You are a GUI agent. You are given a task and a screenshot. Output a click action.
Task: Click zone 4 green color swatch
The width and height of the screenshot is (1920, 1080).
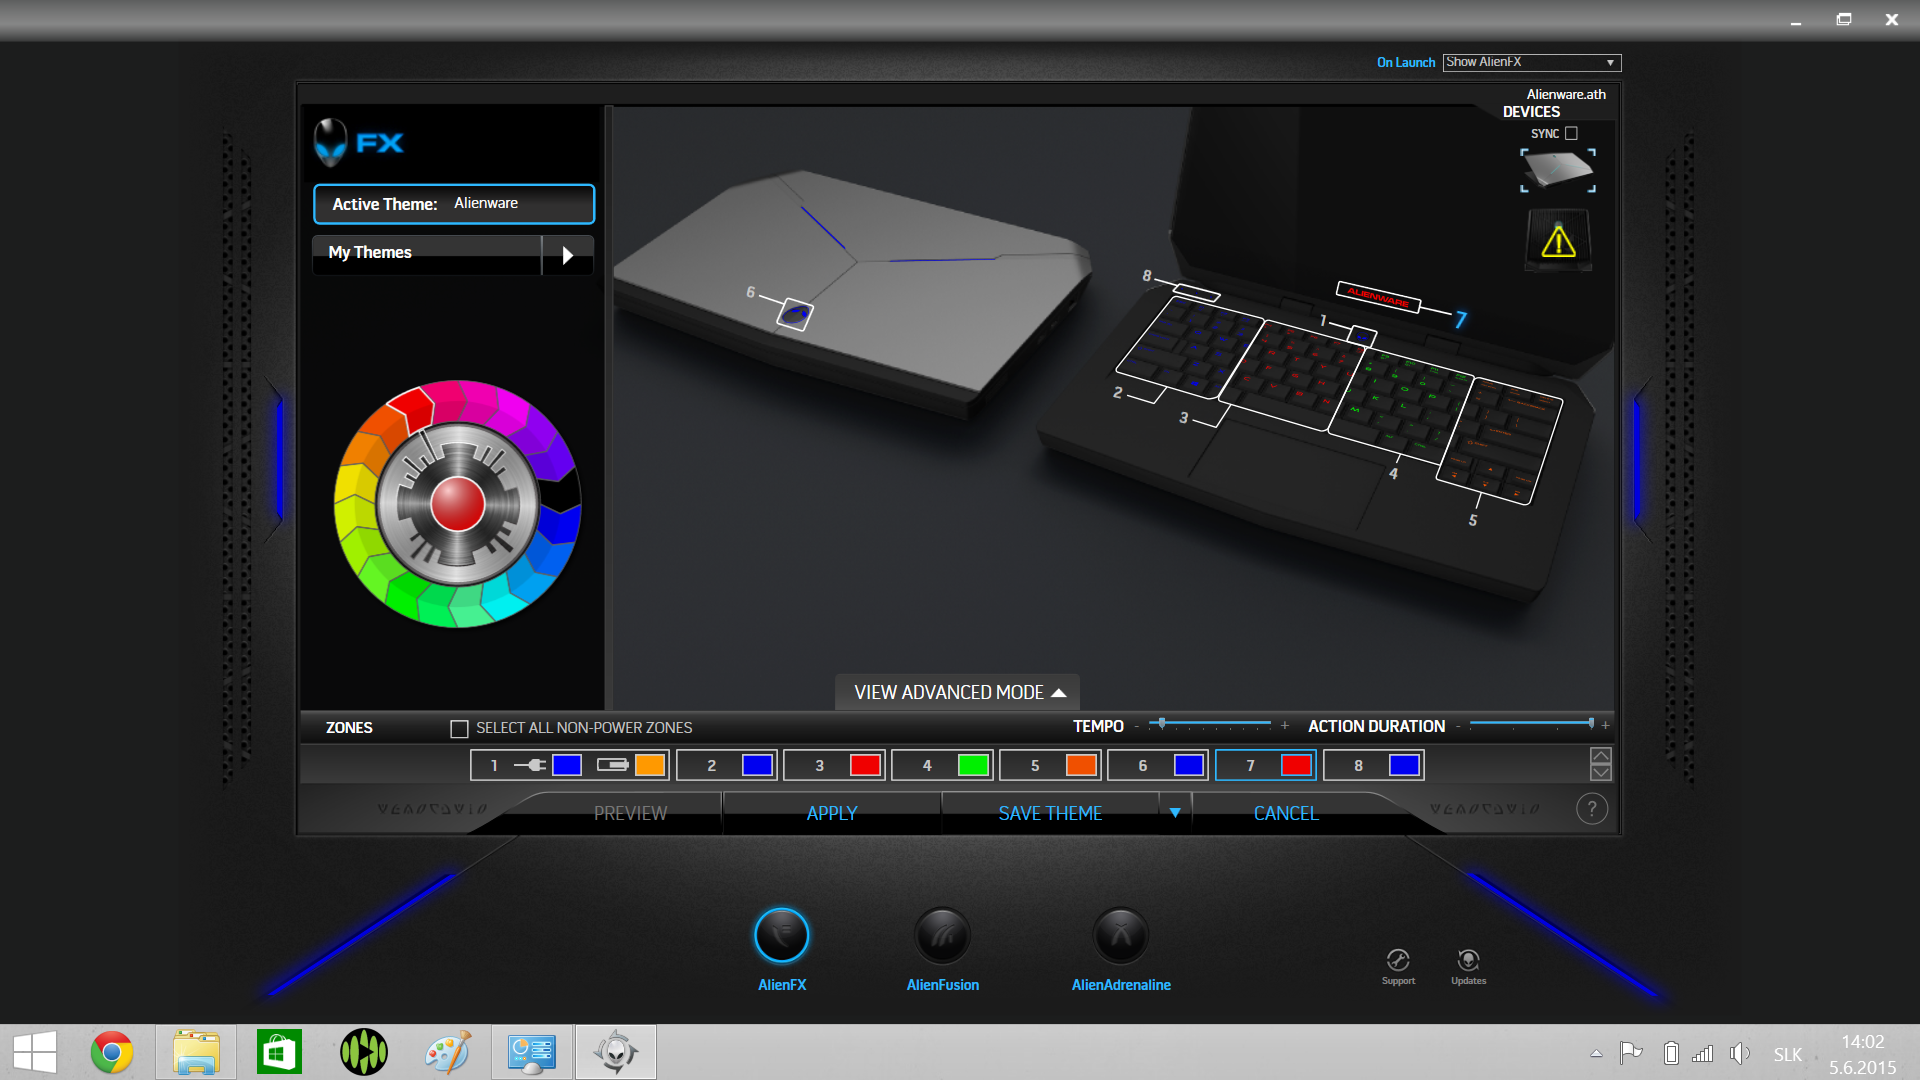pyautogui.click(x=973, y=765)
